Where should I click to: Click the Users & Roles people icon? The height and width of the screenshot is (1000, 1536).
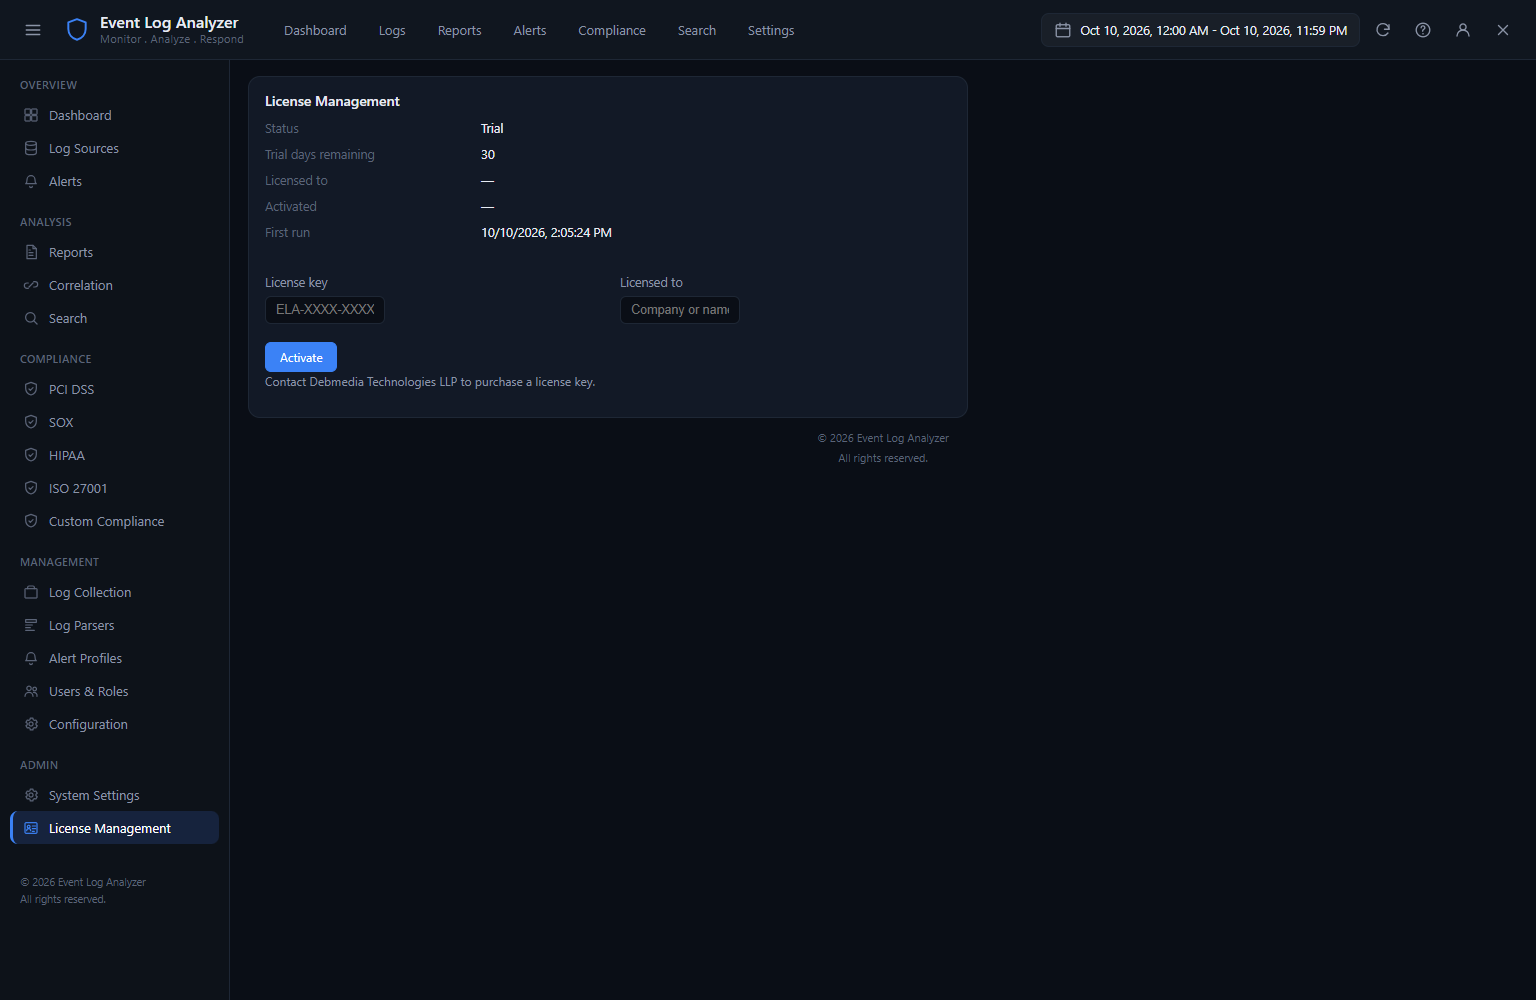tap(31, 691)
